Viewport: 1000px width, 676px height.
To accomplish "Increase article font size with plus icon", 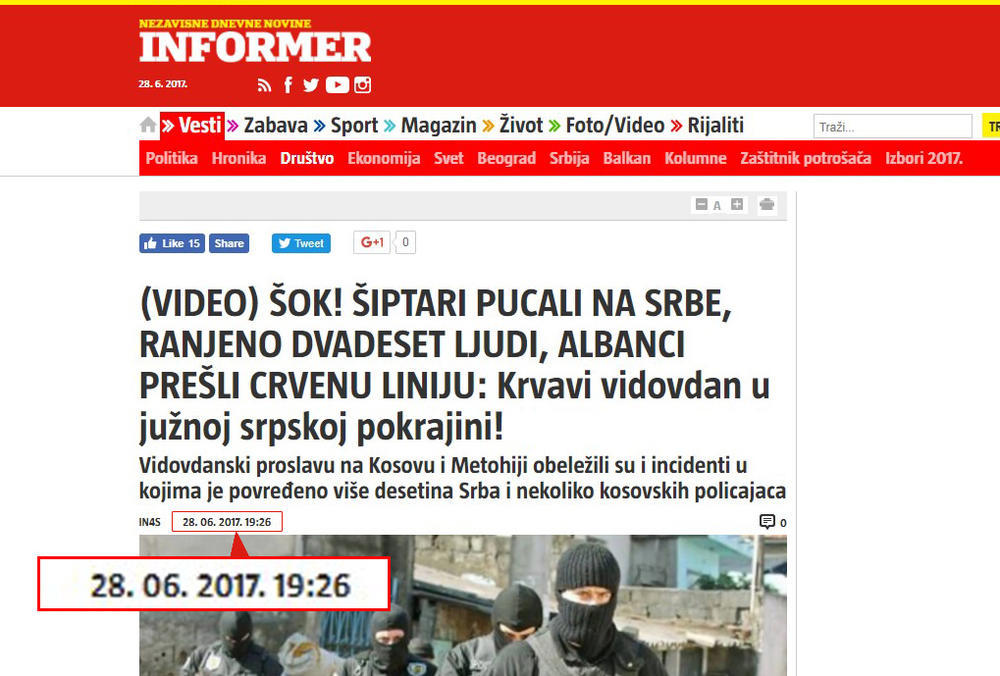I will pyautogui.click(x=737, y=204).
